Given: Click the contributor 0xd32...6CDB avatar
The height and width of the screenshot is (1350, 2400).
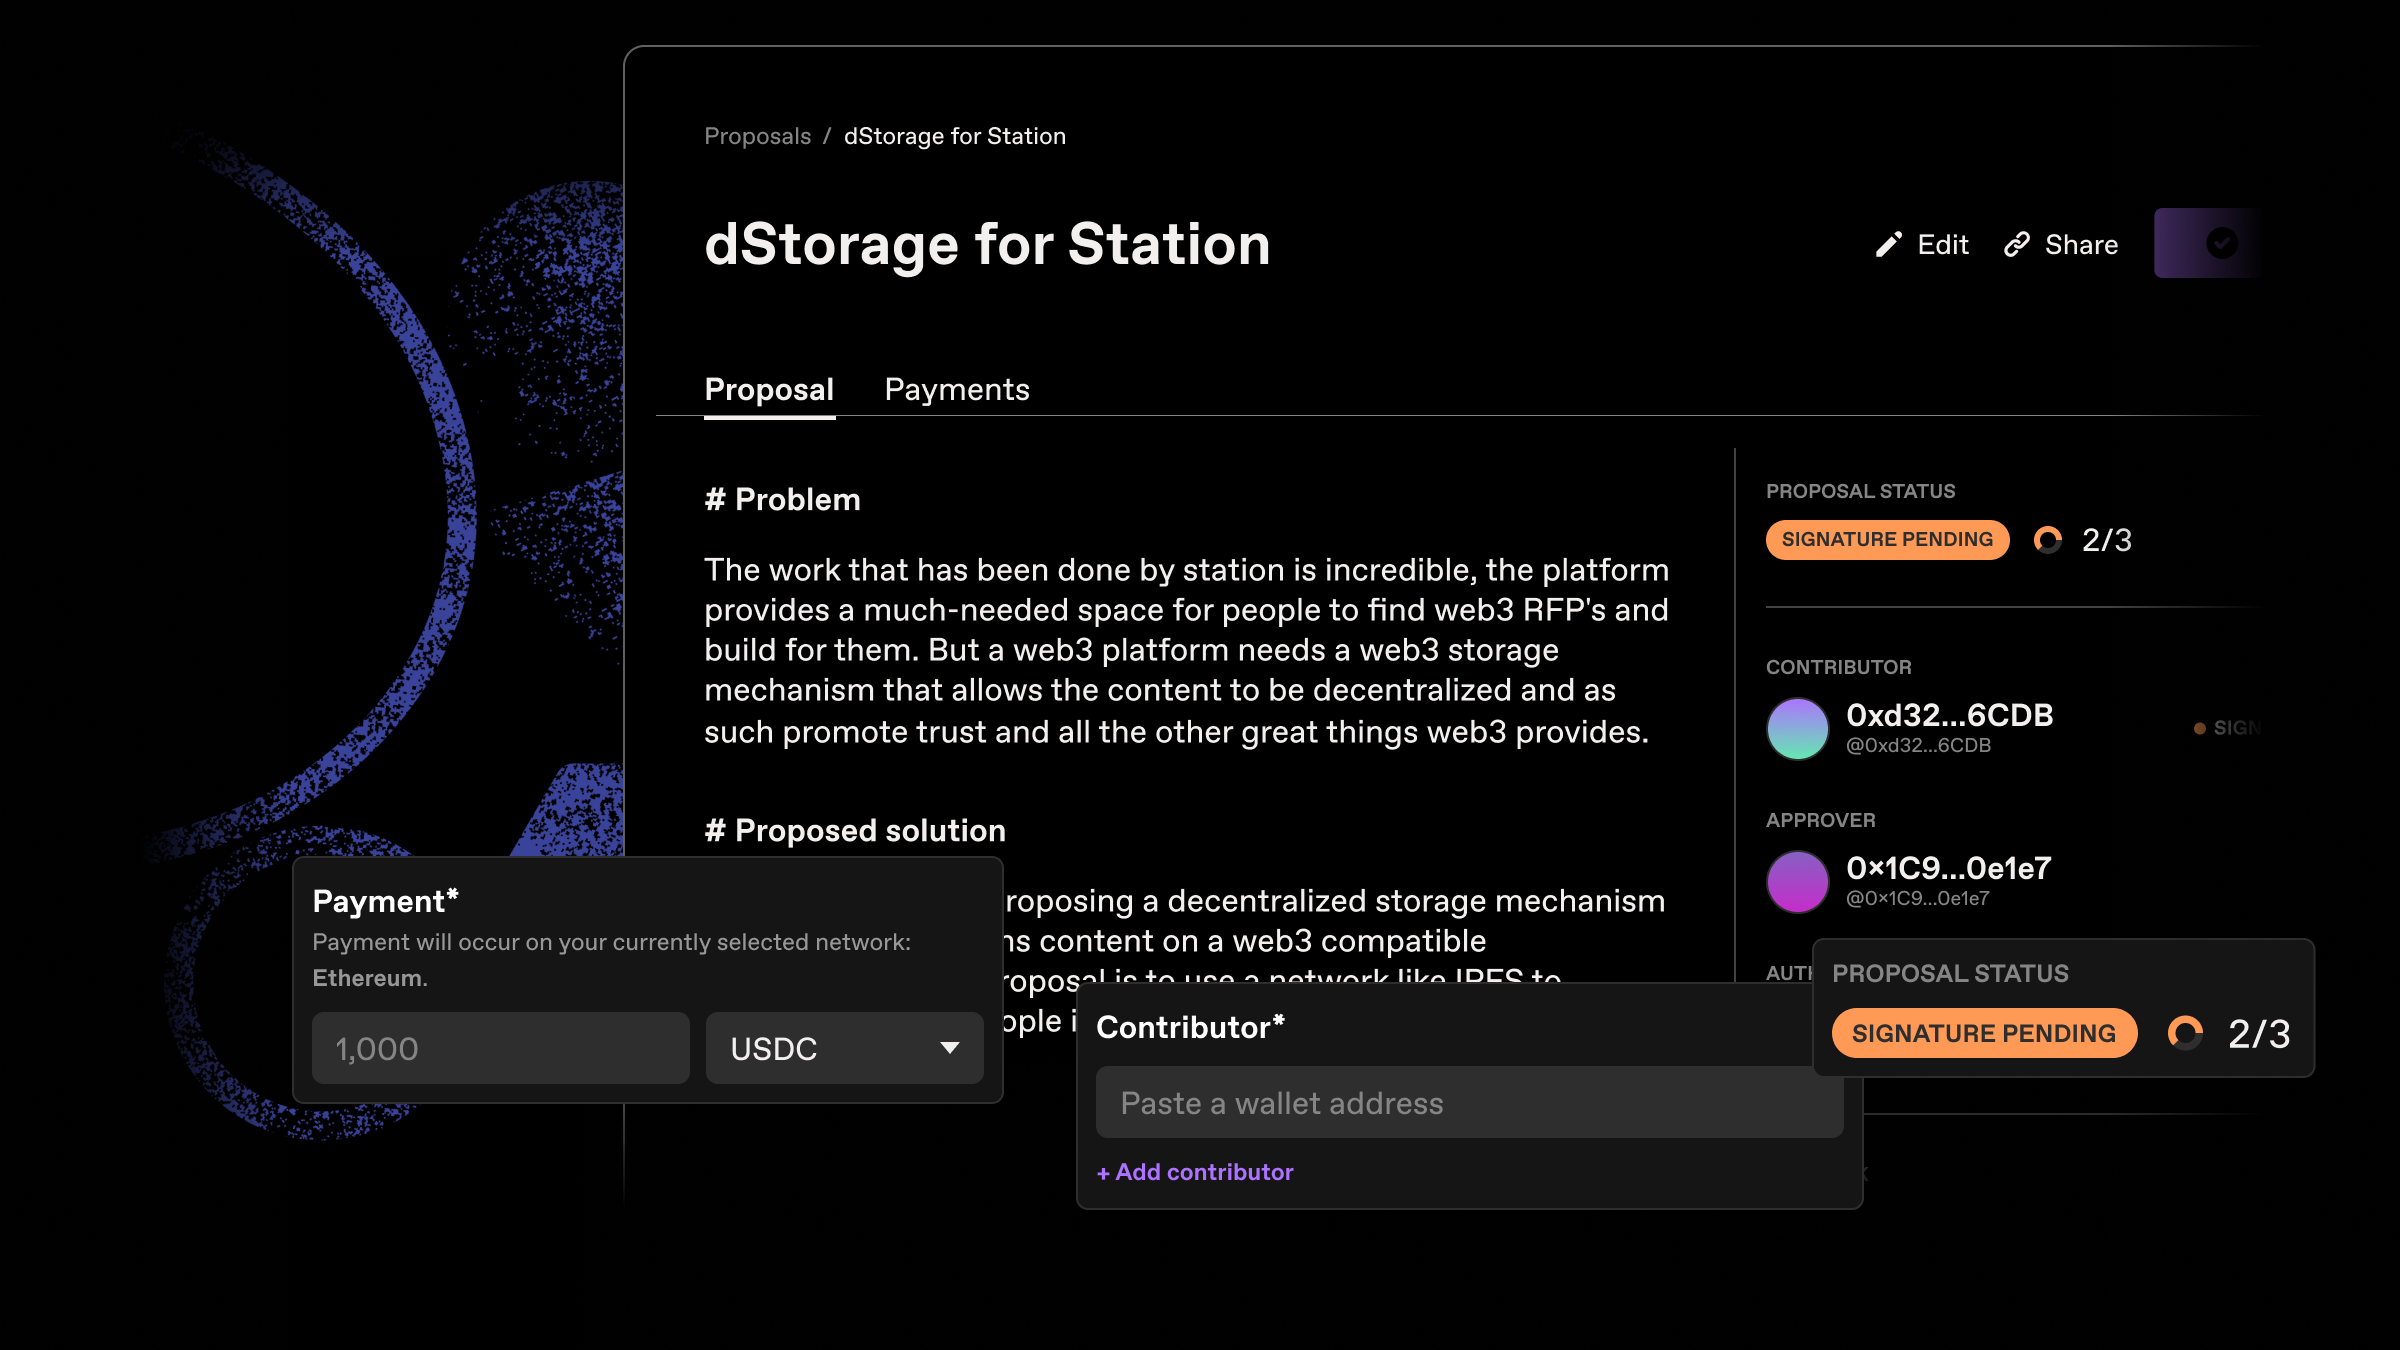Looking at the screenshot, I should tap(1797, 729).
